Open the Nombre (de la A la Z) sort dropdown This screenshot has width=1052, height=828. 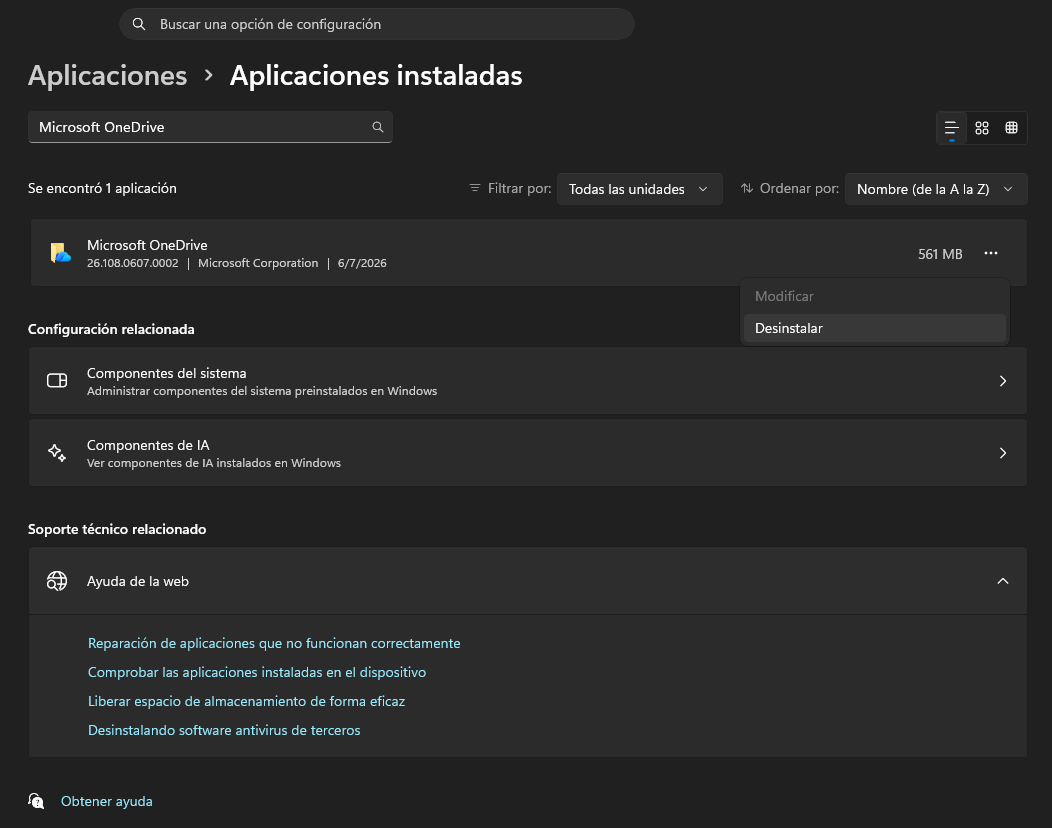(936, 189)
